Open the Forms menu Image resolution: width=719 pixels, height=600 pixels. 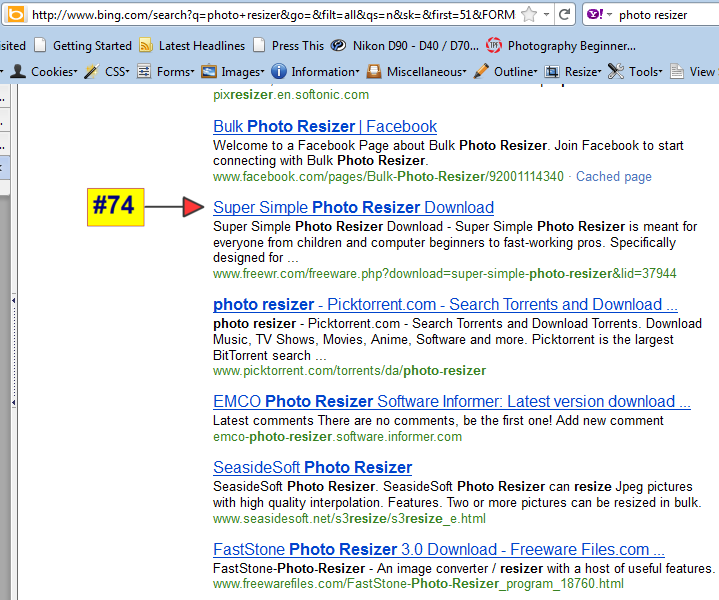pyautogui.click(x=176, y=72)
